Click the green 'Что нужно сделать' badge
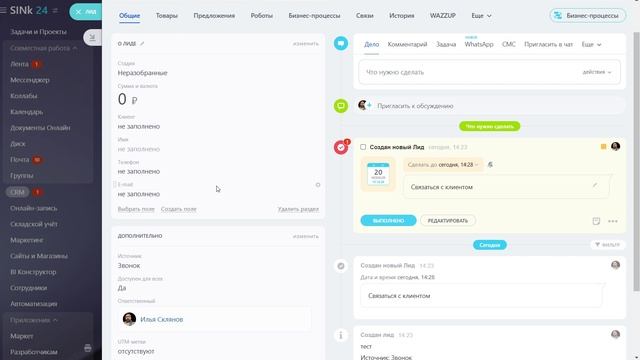 [489, 126]
